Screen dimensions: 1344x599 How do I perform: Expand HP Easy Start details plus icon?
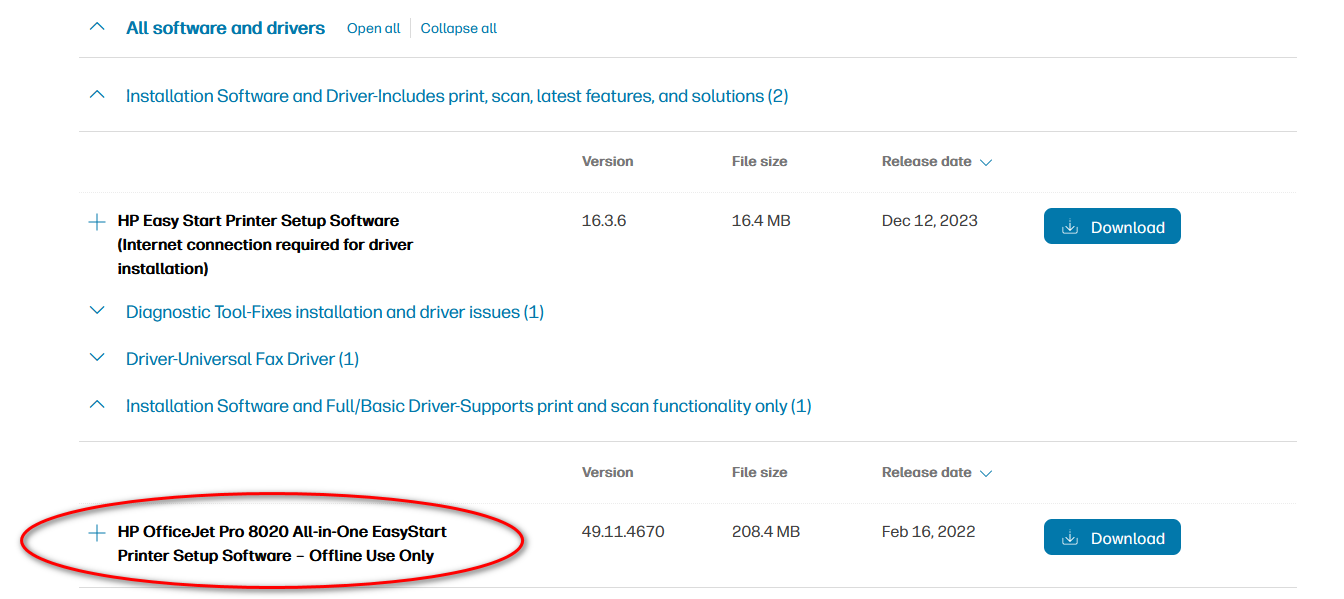(x=97, y=222)
